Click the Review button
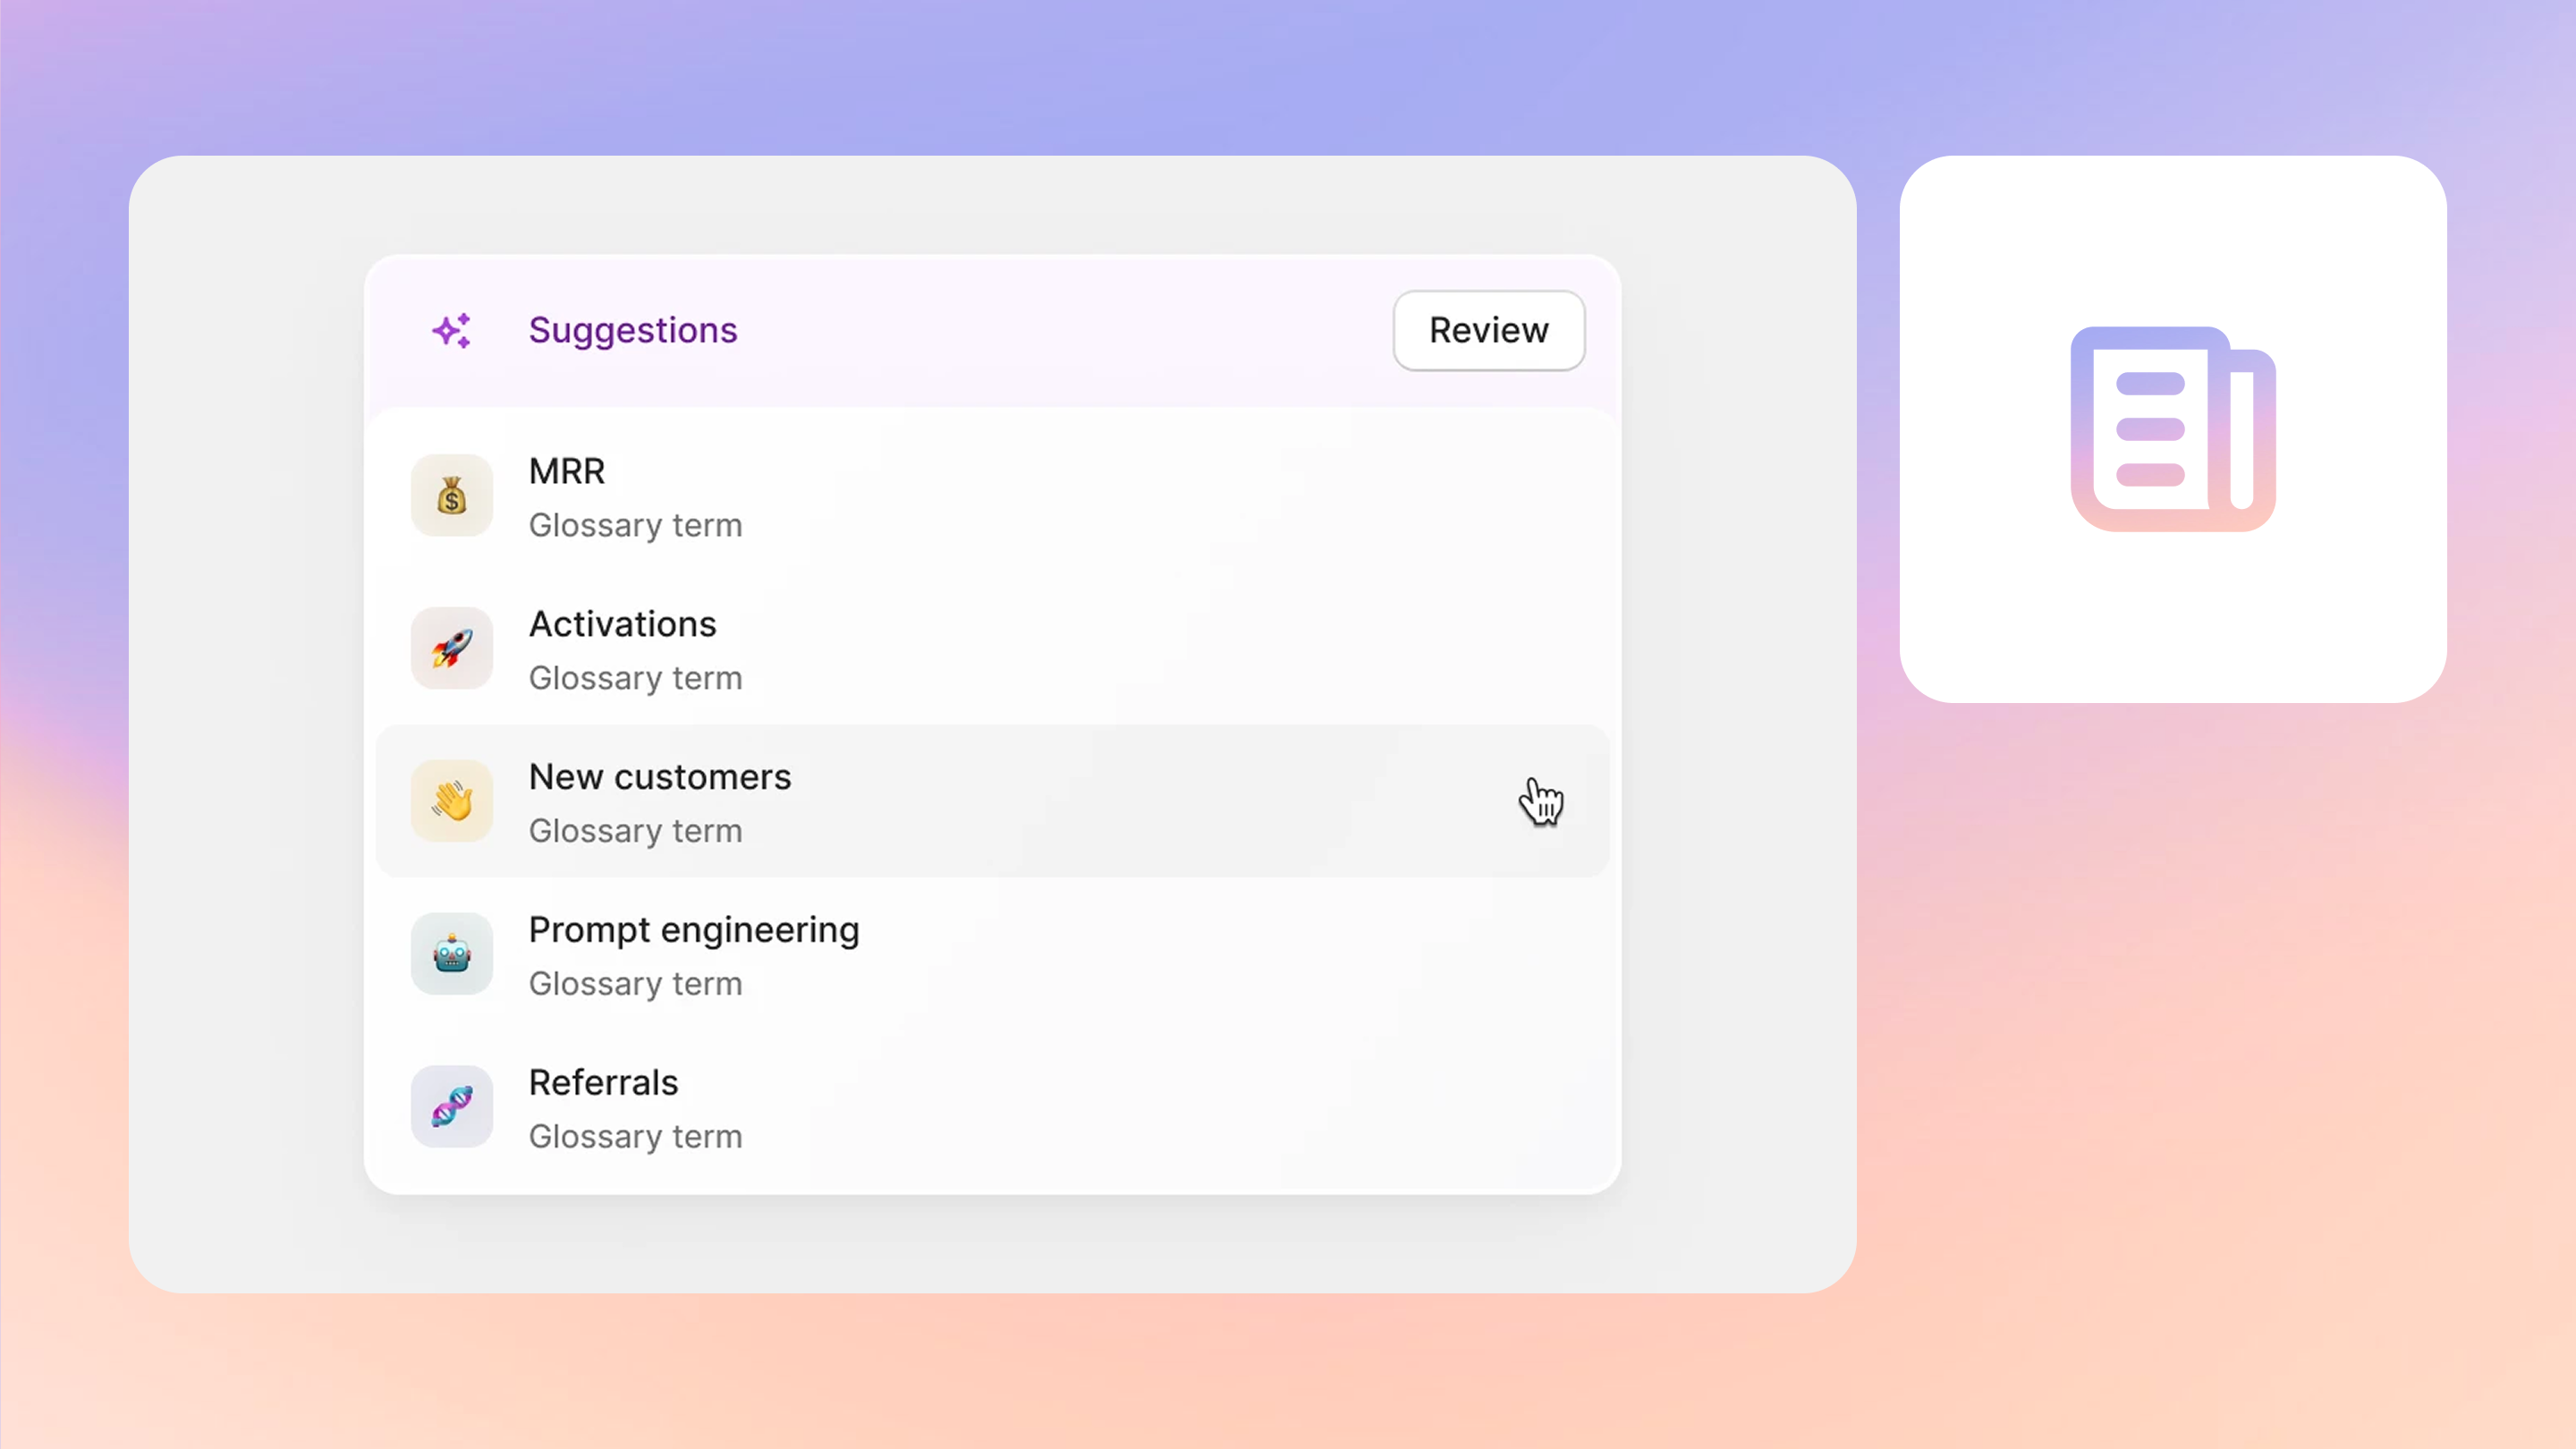Screen dimensions: 2576x1449 1488,330
